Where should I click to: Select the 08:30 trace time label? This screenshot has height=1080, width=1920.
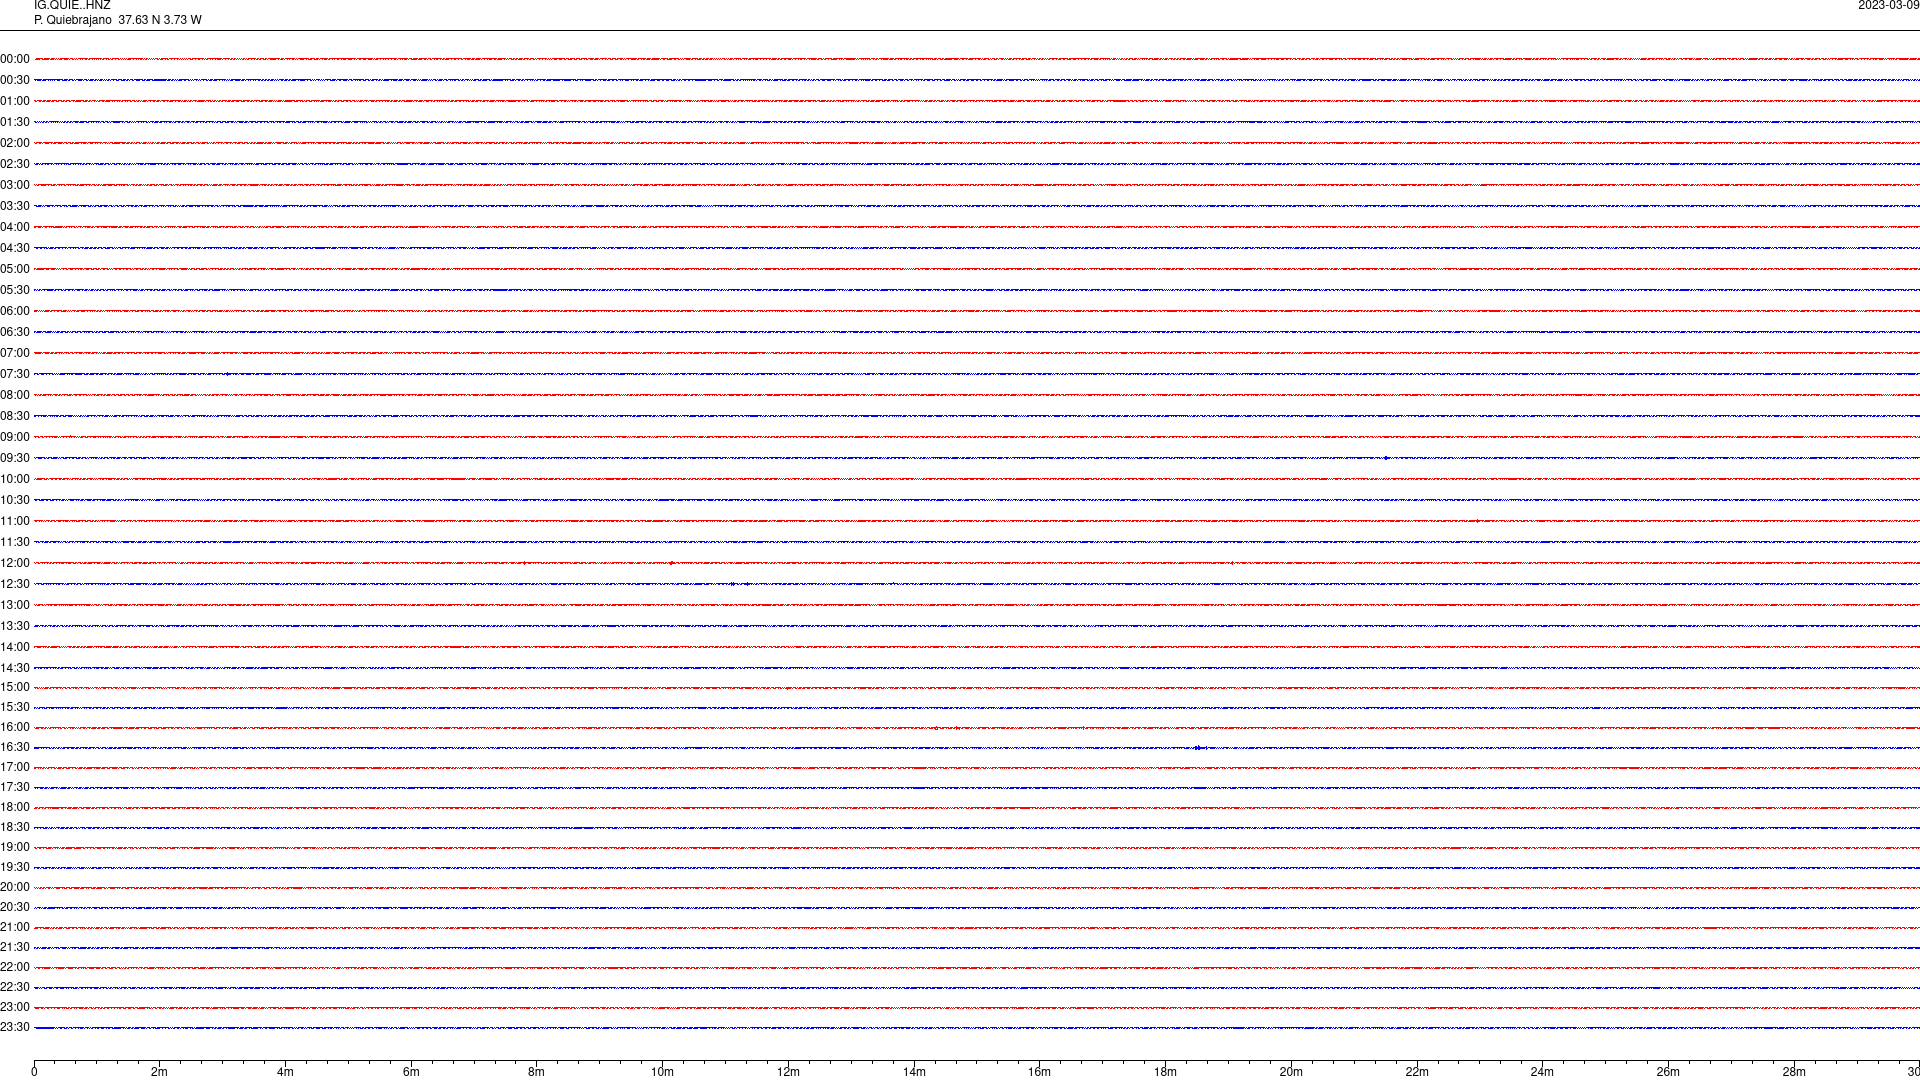(15, 416)
